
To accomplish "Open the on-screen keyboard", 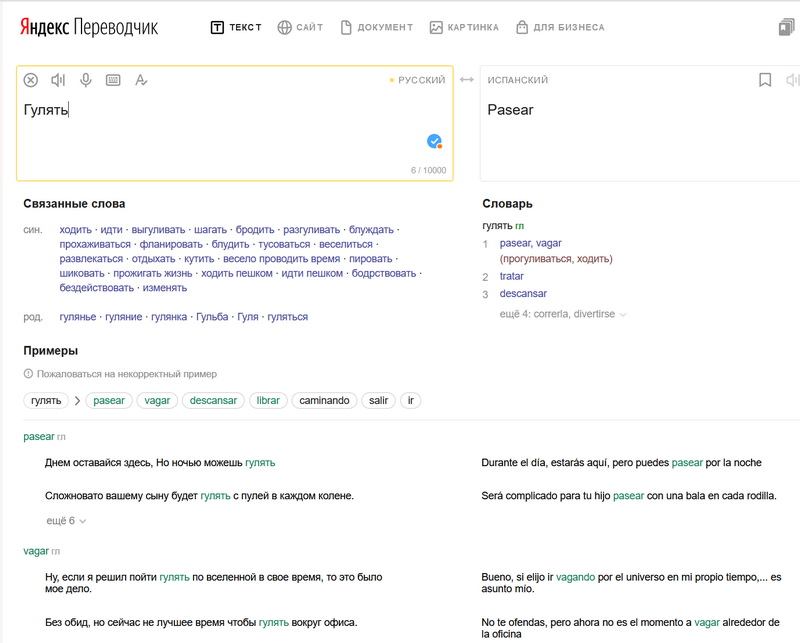I will pos(113,80).
